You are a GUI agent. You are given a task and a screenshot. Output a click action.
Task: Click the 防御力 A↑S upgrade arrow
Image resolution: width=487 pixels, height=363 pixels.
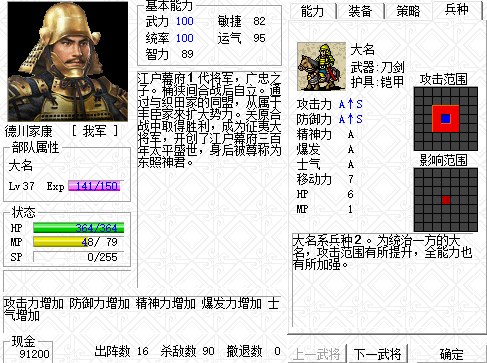tap(350, 119)
